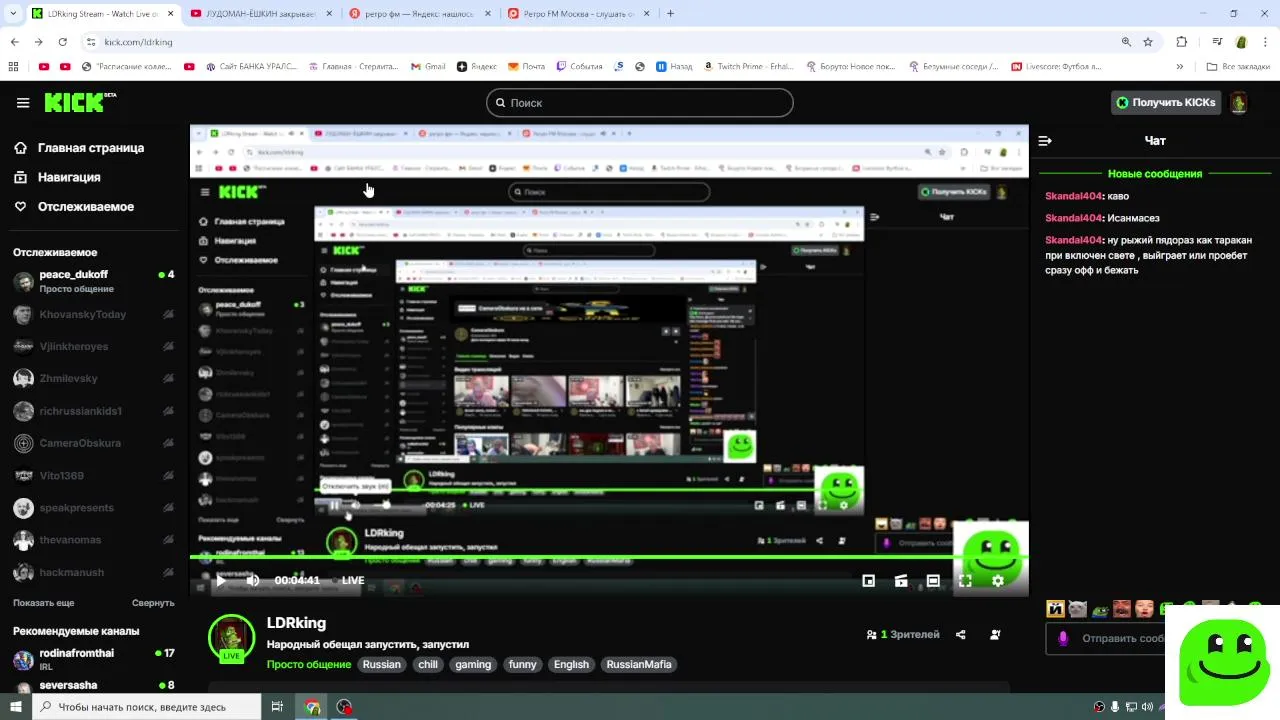
Task: Mute the stream with the speaker icon
Action: pos(253,580)
